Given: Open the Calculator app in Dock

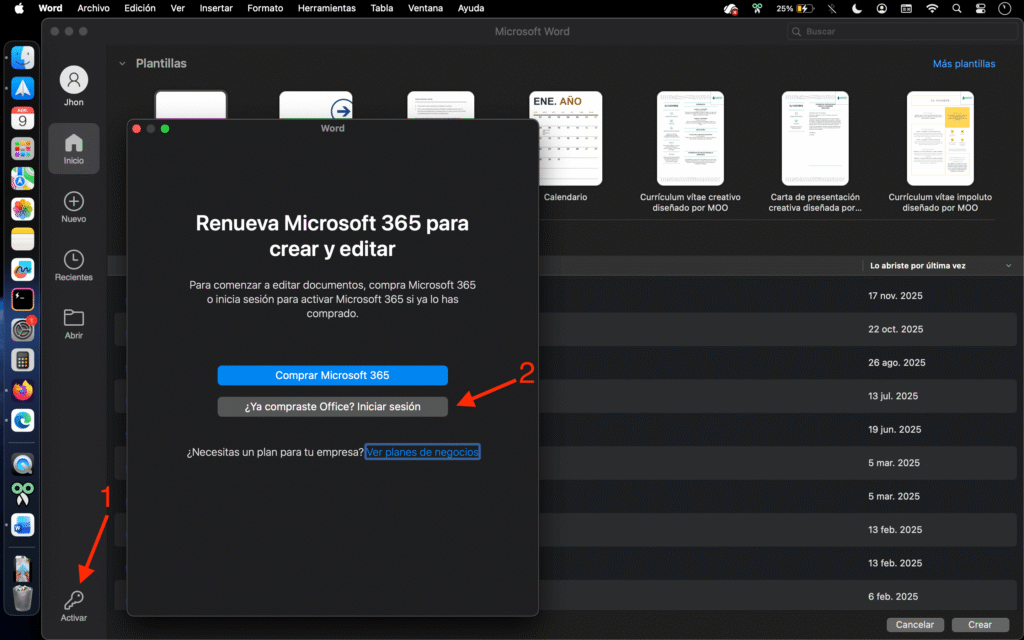Looking at the screenshot, I should click(22, 360).
